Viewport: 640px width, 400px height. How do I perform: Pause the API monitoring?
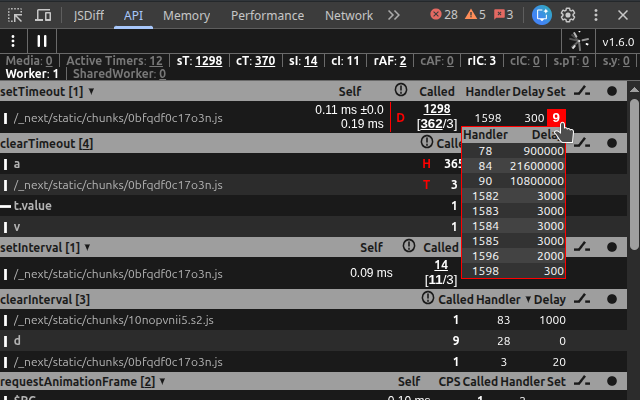point(42,41)
